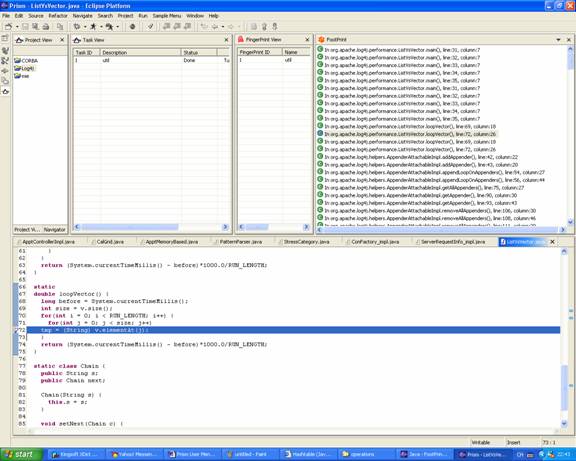This screenshot has height=461, width=576.
Task: Switch to the Yahoo! Messenger taskbar button
Action: [134, 454]
